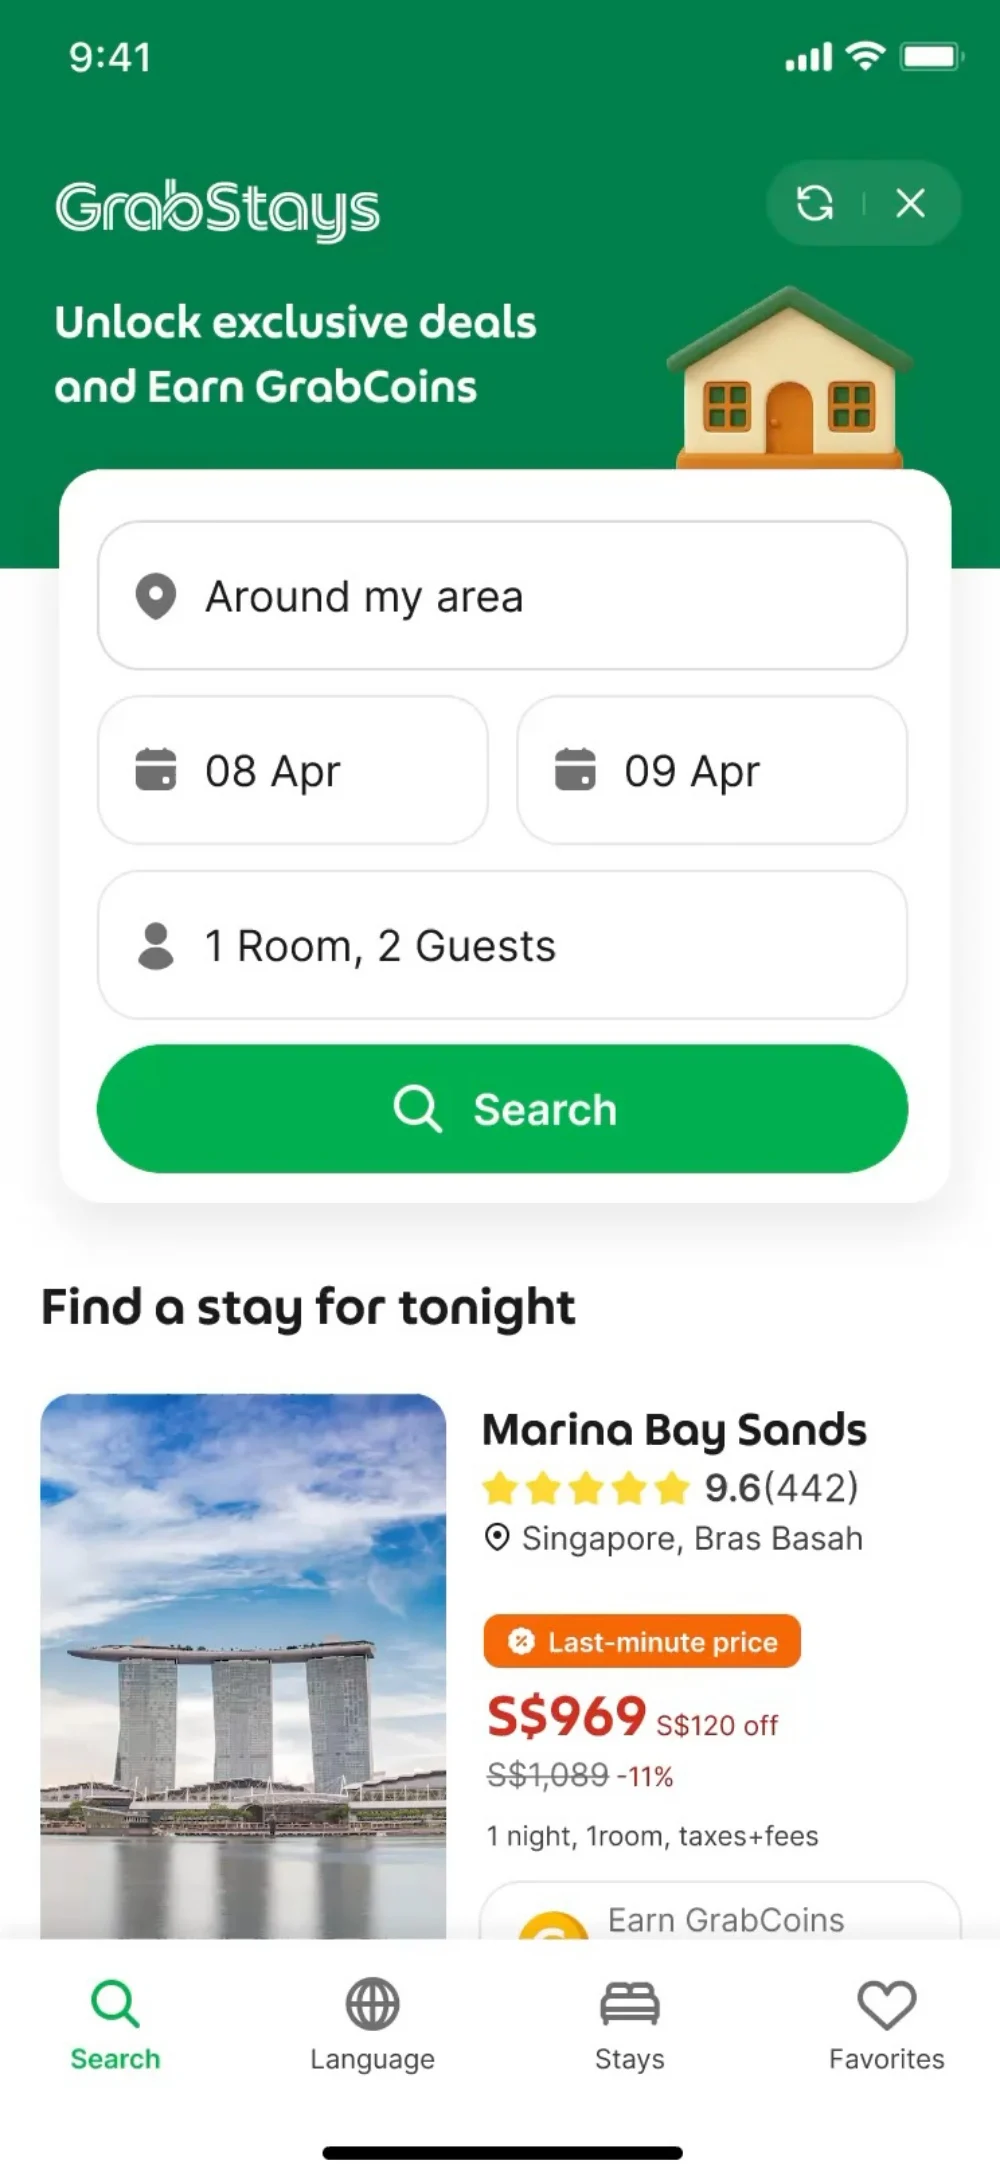
Task: Open the Language tab
Action: click(x=372, y=2024)
